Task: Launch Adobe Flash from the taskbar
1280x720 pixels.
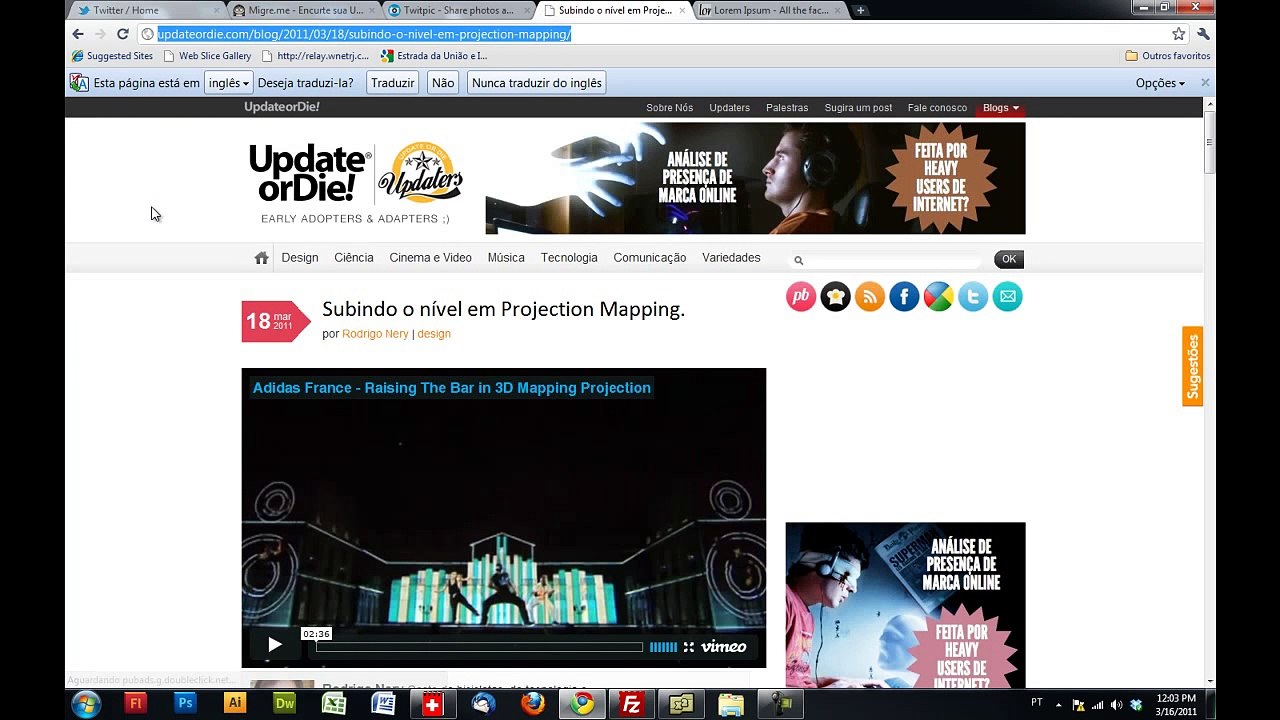Action: (136, 704)
